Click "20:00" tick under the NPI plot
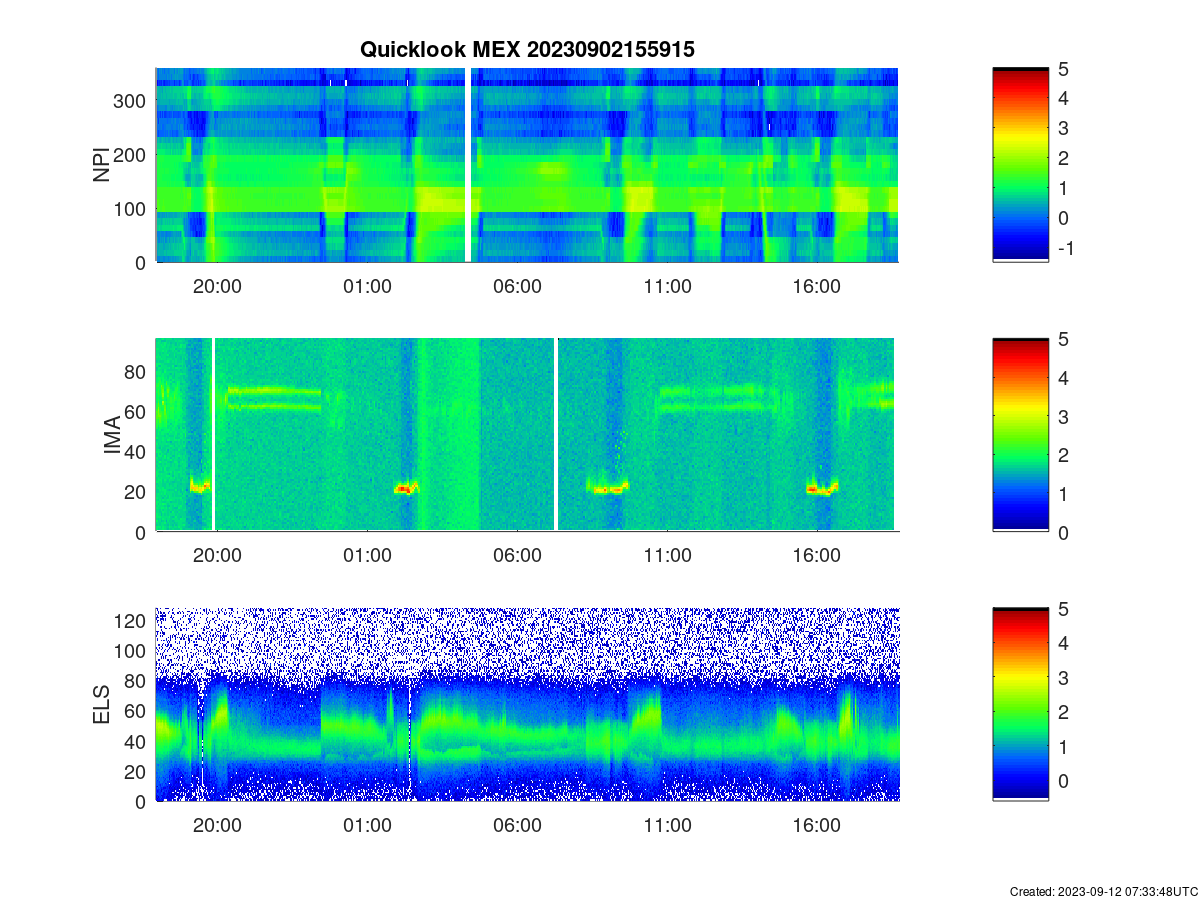Screen dimensions: 1200x900 click(x=217, y=286)
